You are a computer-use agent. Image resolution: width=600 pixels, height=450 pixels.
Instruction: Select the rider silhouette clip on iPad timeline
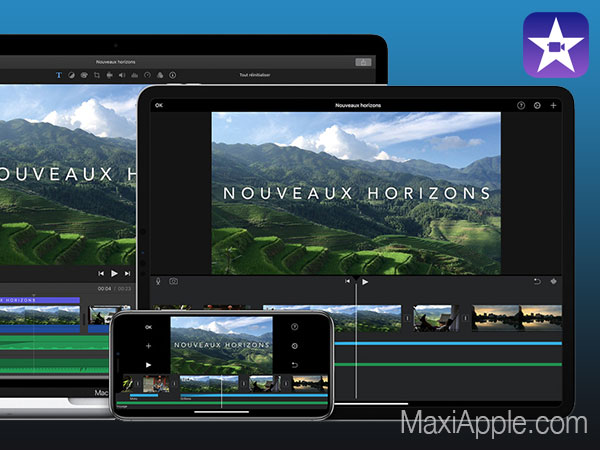point(437,318)
